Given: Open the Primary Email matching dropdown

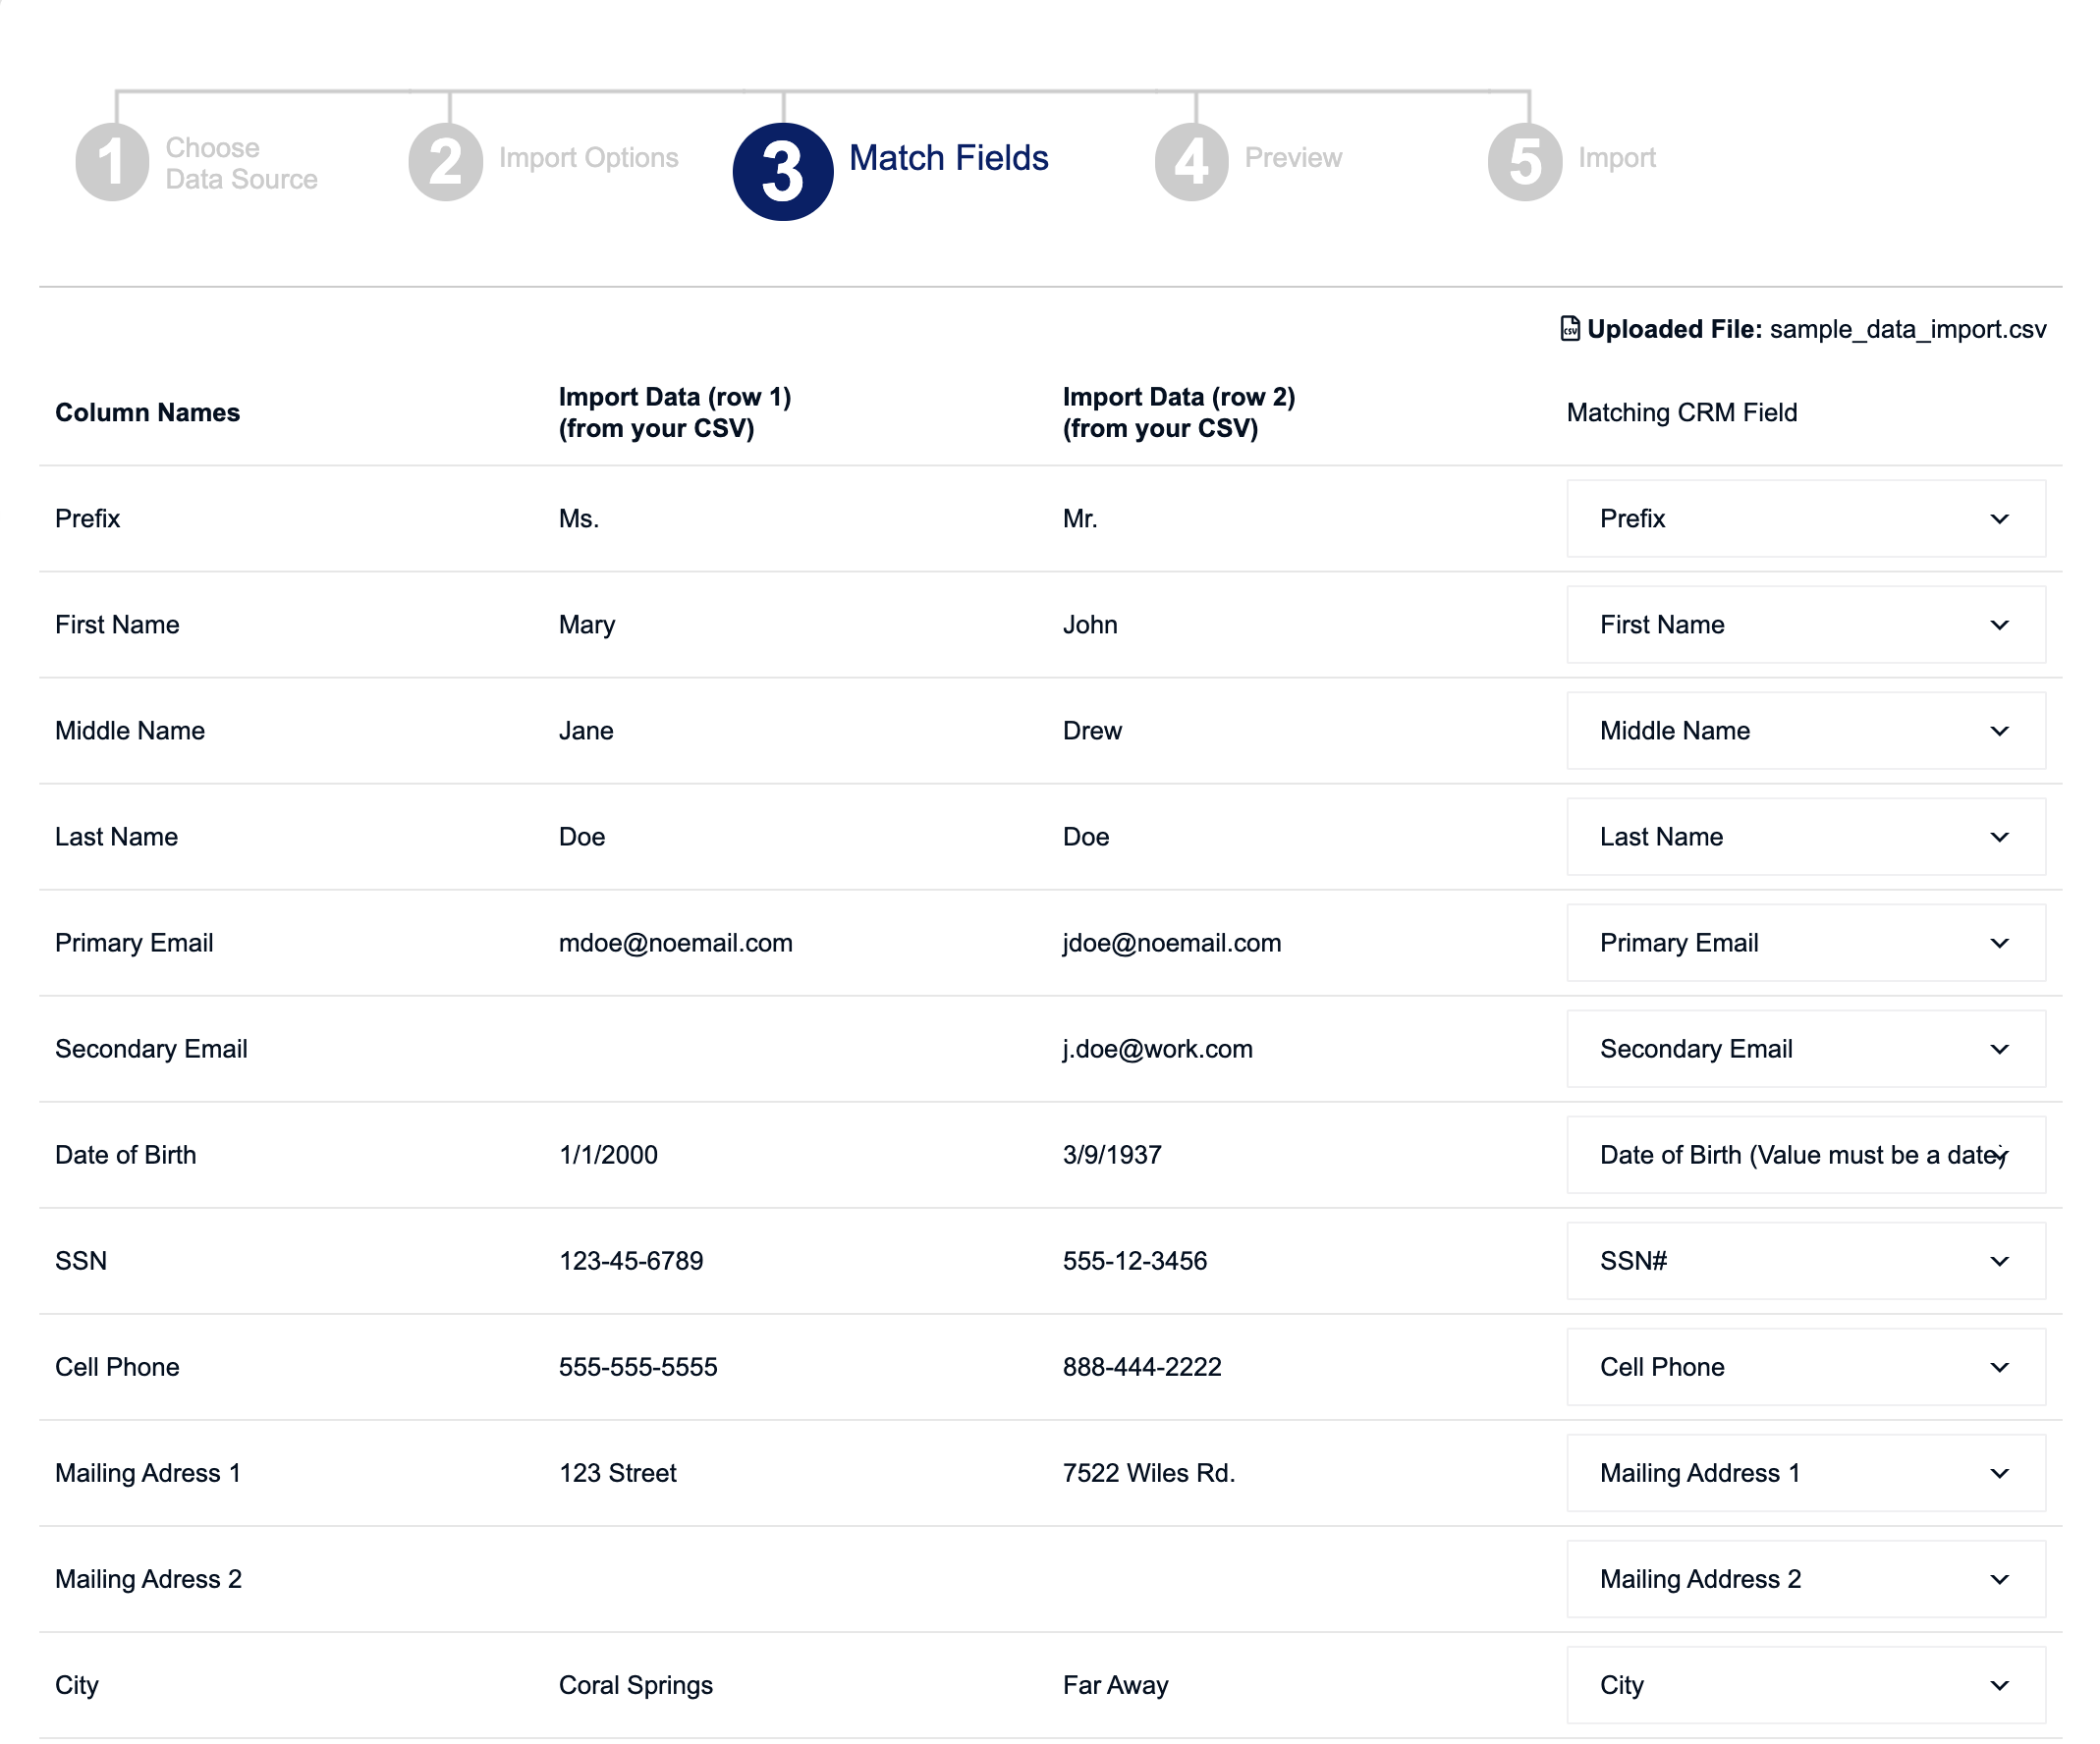Looking at the screenshot, I should click(1806, 943).
